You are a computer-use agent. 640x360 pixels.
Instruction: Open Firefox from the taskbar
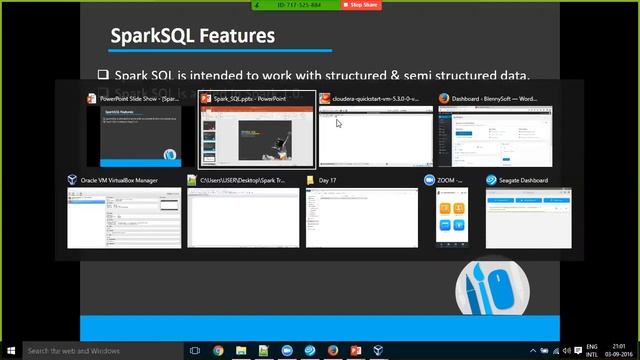tap(333, 351)
